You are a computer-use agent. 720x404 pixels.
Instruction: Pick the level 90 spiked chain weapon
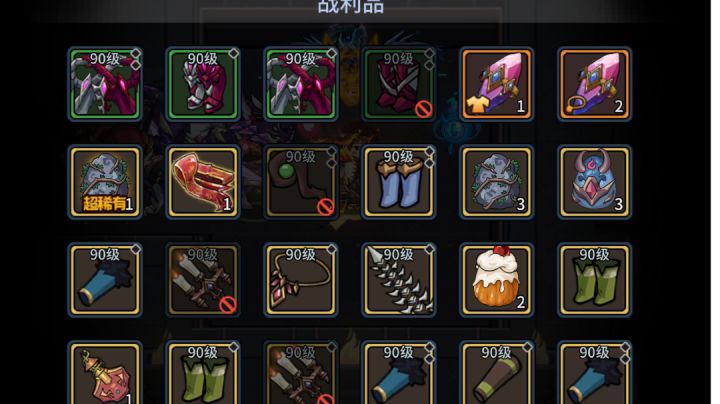(399, 280)
